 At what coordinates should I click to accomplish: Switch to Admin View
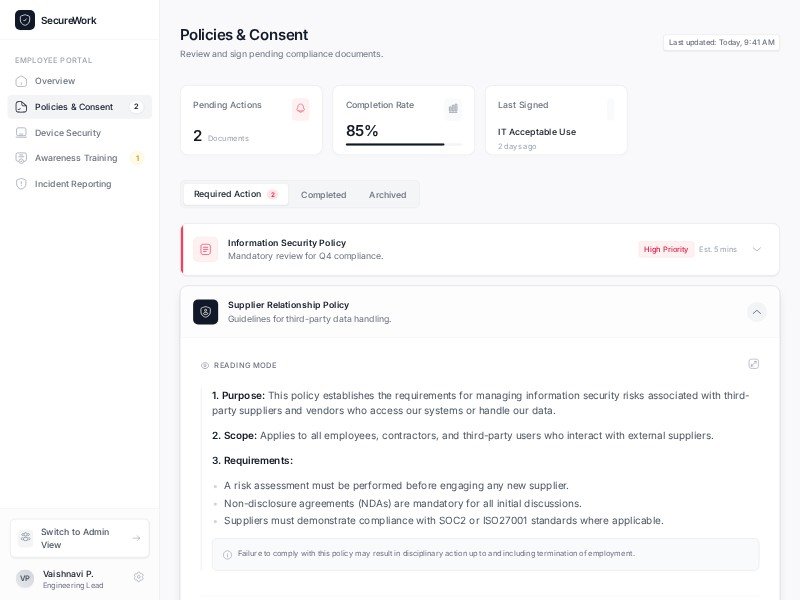coord(80,538)
